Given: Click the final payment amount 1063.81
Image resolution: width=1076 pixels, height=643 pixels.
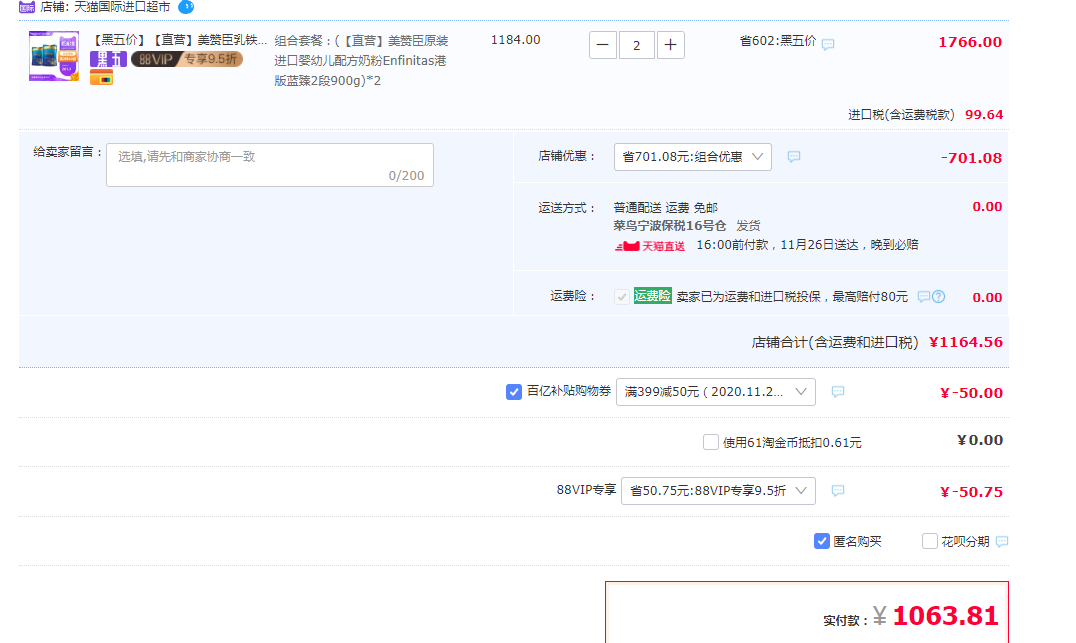Looking at the screenshot, I should (x=945, y=616).
